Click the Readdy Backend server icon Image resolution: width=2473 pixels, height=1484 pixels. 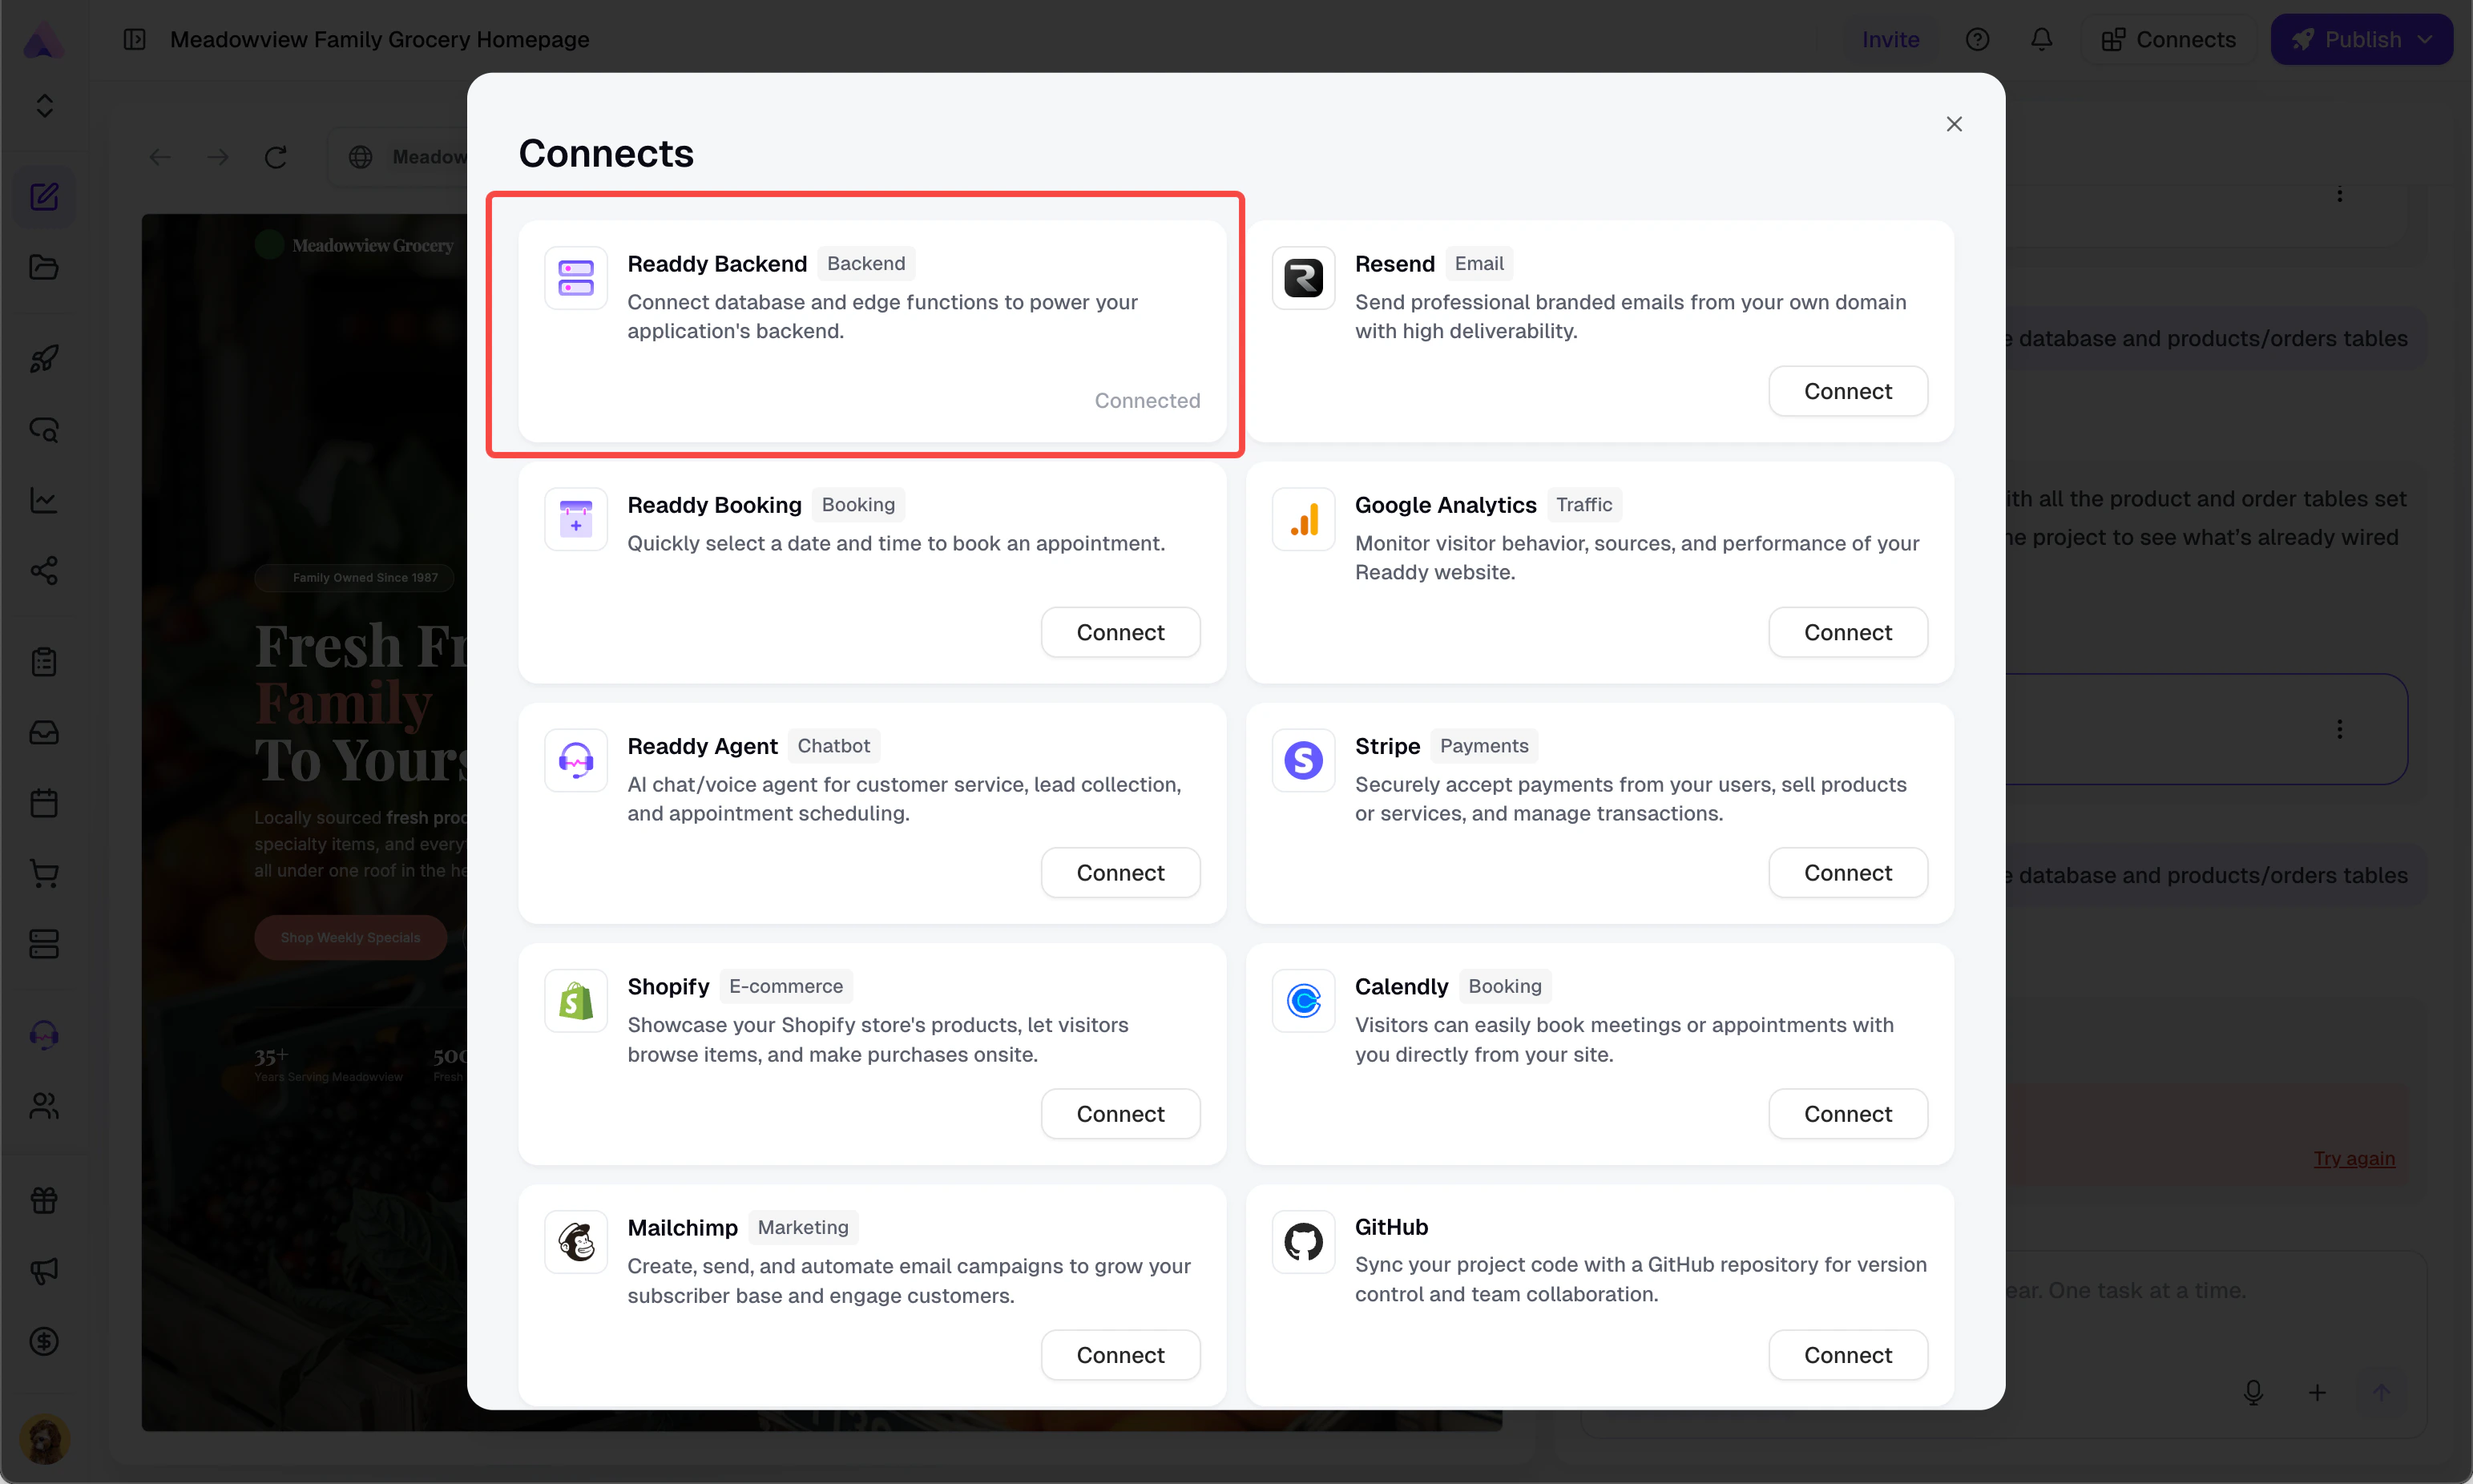[x=576, y=278]
